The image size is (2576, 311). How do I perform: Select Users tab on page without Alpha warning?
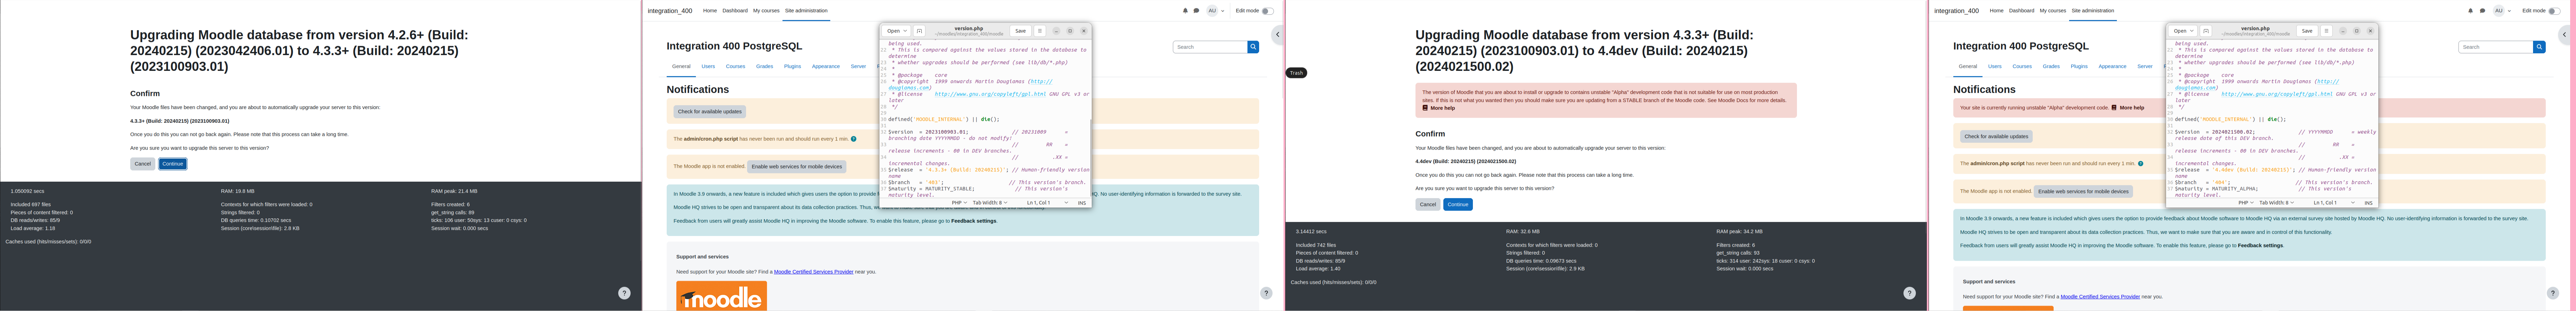click(708, 66)
